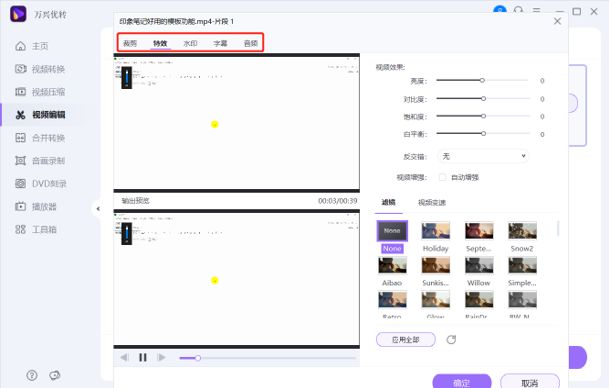Click the filter list scrollbar

point(558,229)
